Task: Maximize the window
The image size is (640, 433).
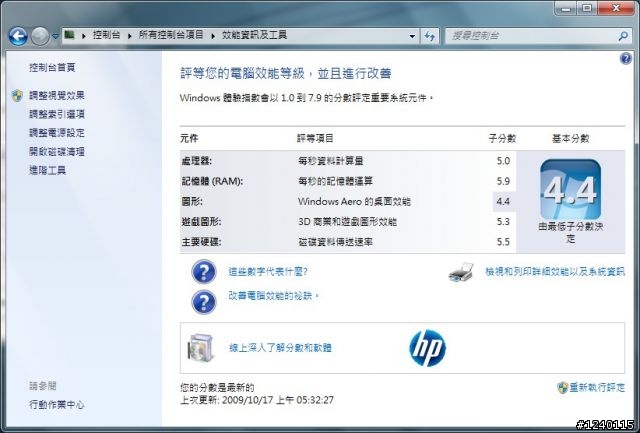Action: pos(587,8)
